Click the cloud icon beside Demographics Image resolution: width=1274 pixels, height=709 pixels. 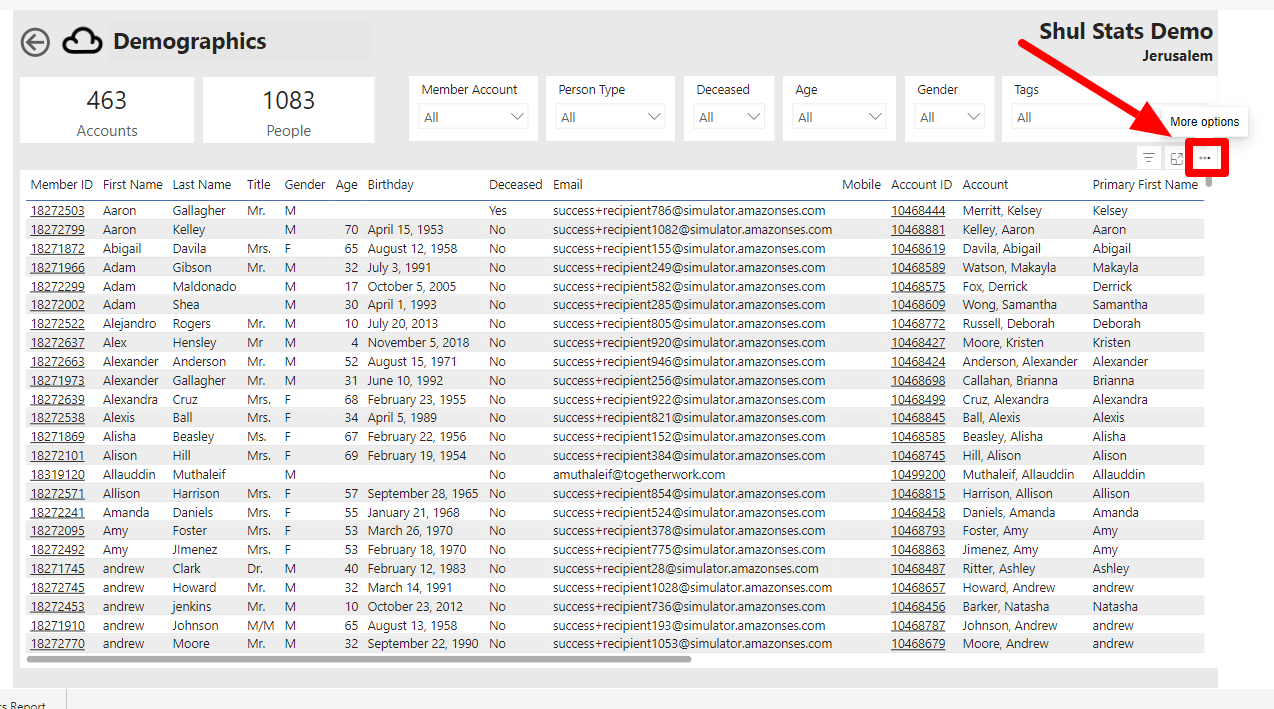pyautogui.click(x=82, y=41)
